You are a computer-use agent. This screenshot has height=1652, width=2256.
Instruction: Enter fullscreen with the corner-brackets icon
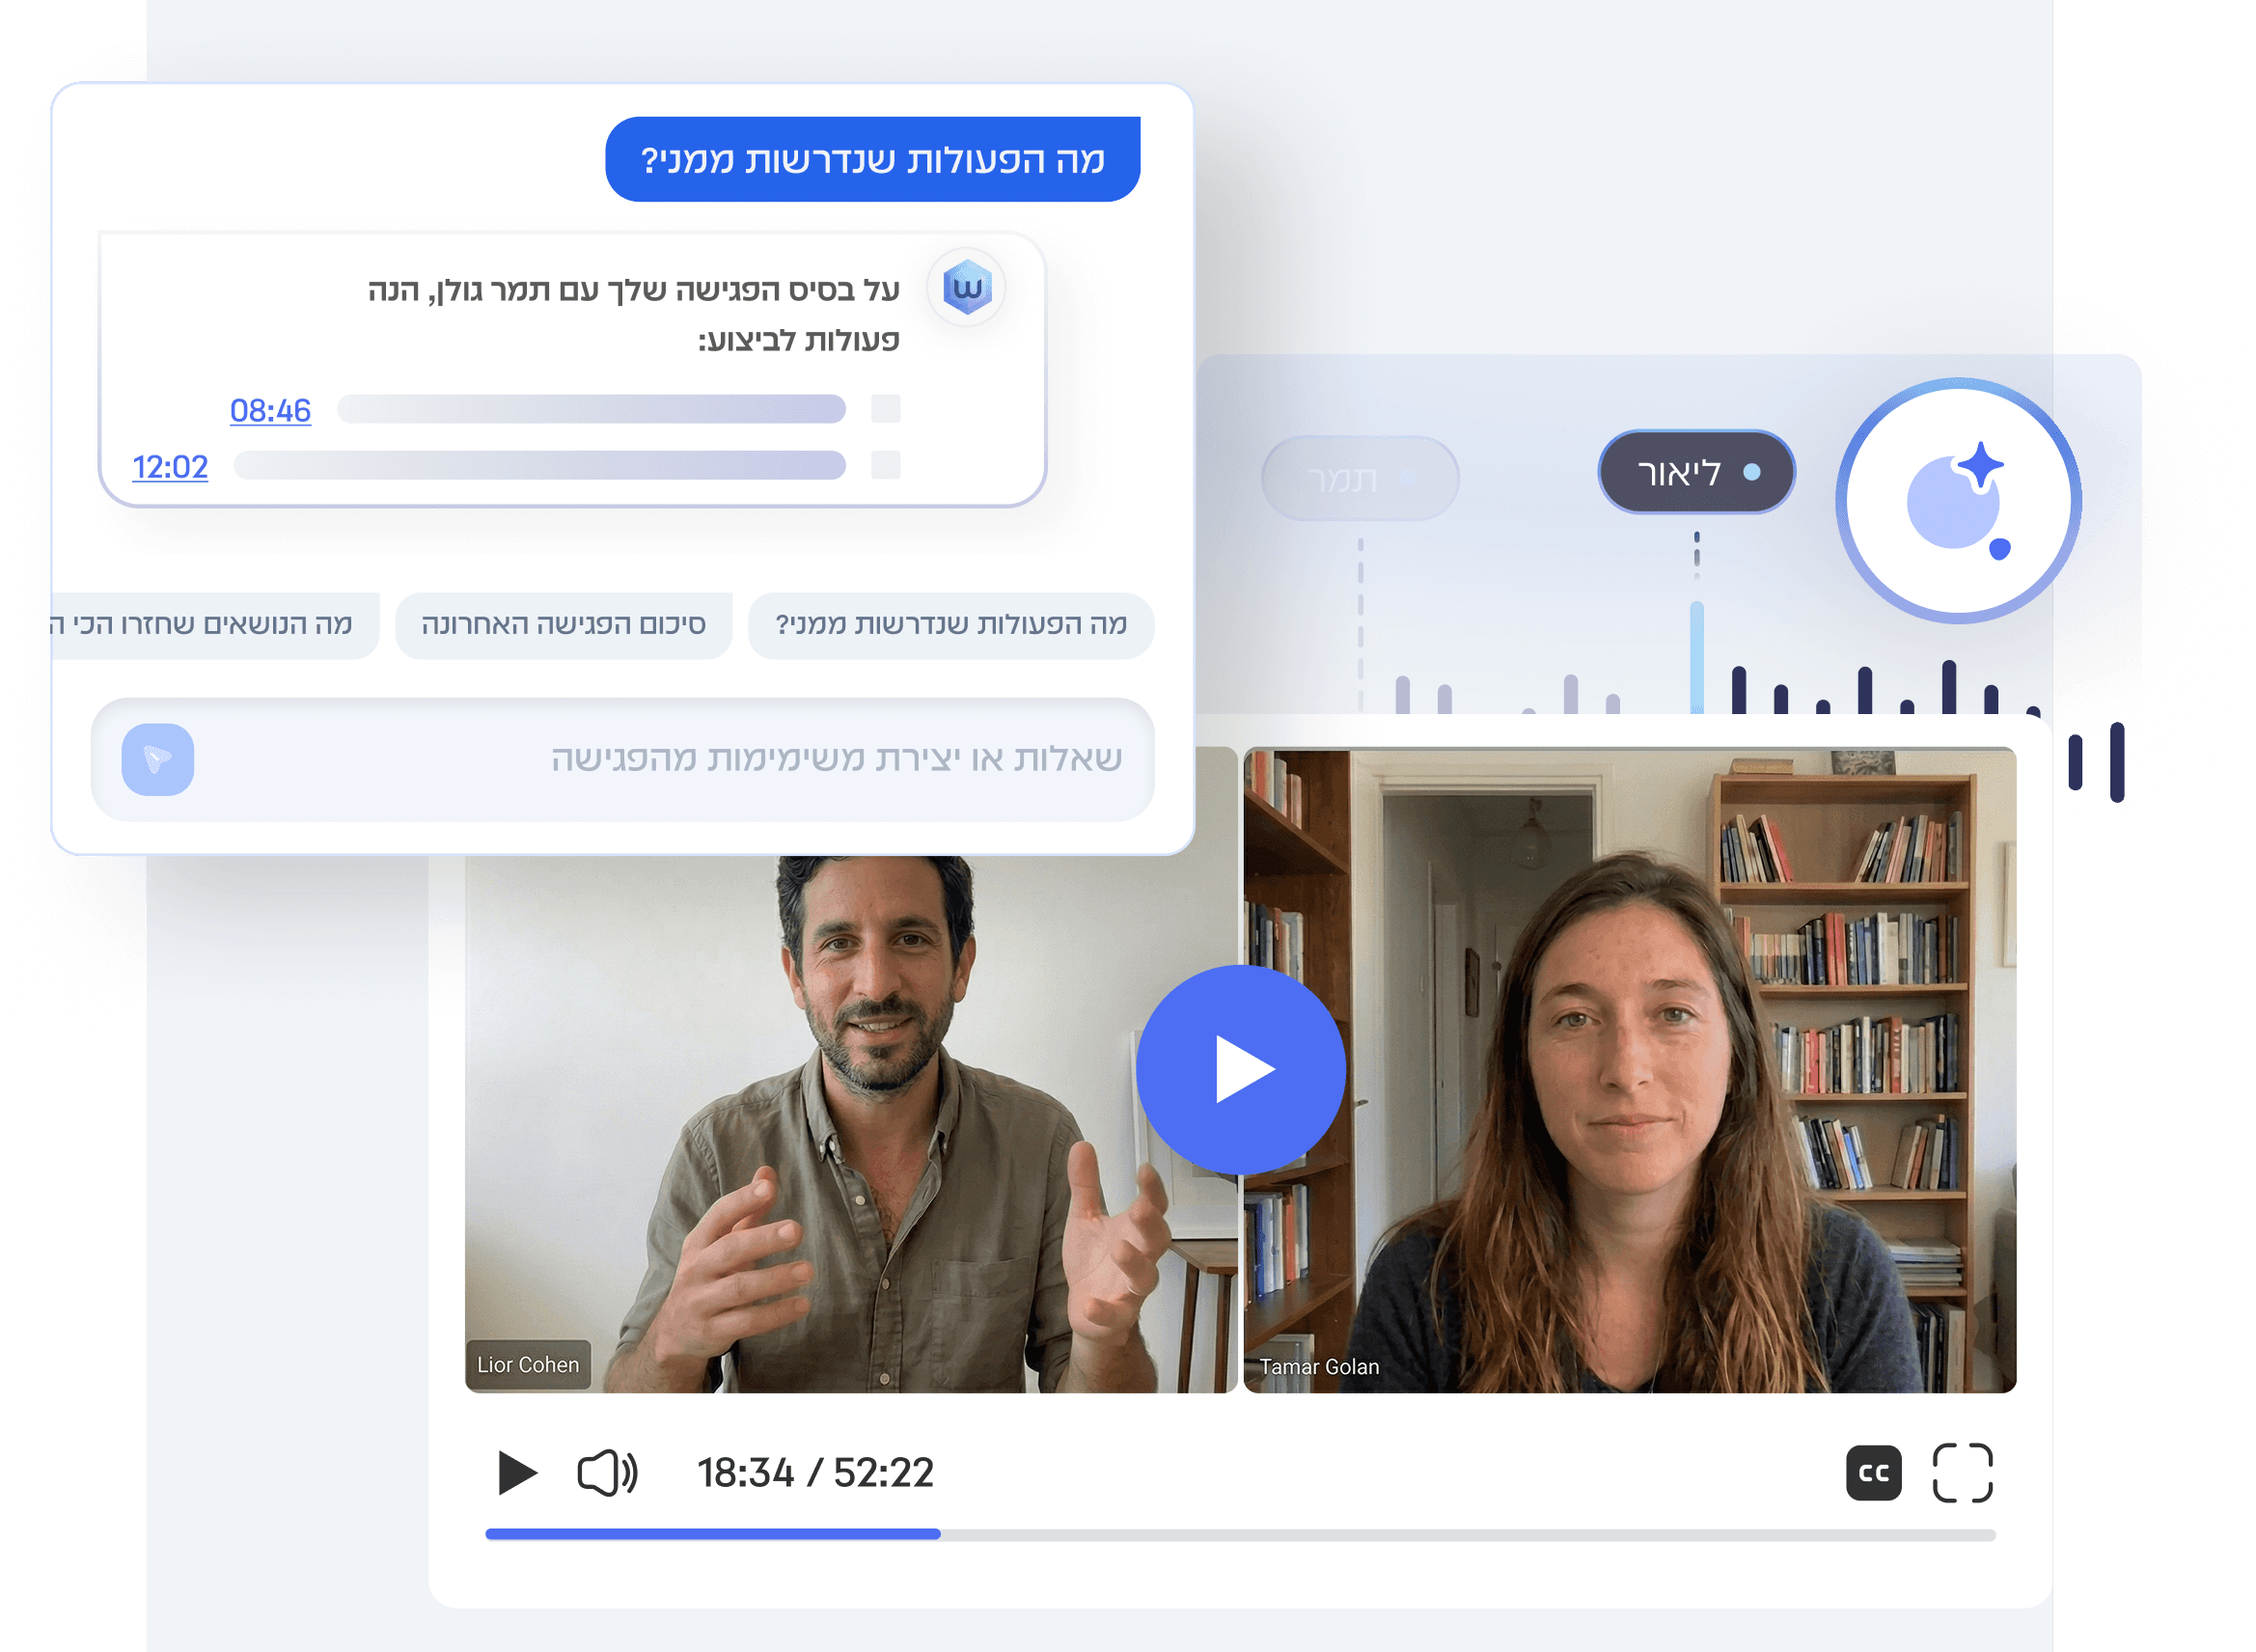coord(1962,1473)
